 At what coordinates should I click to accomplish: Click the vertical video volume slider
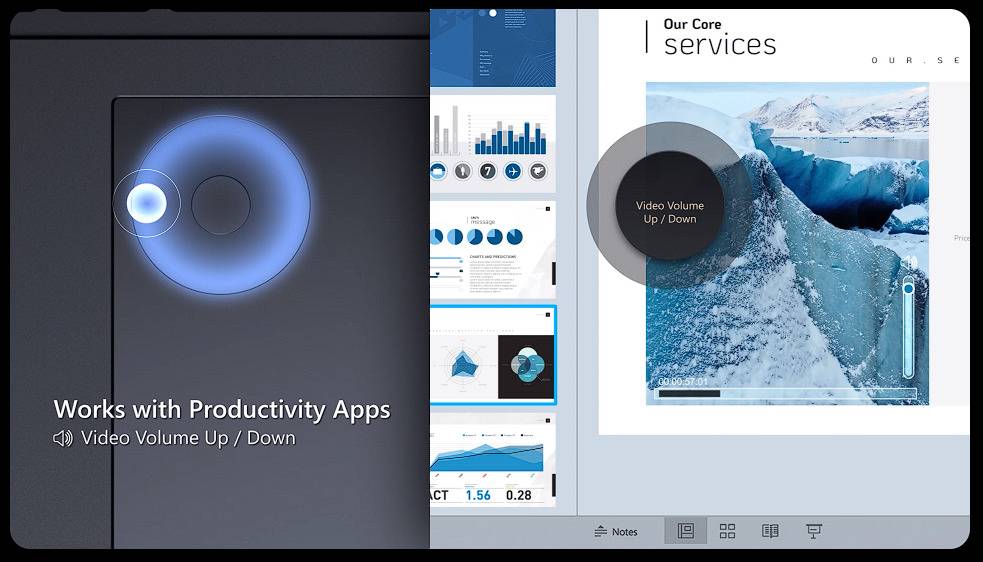coord(909,330)
